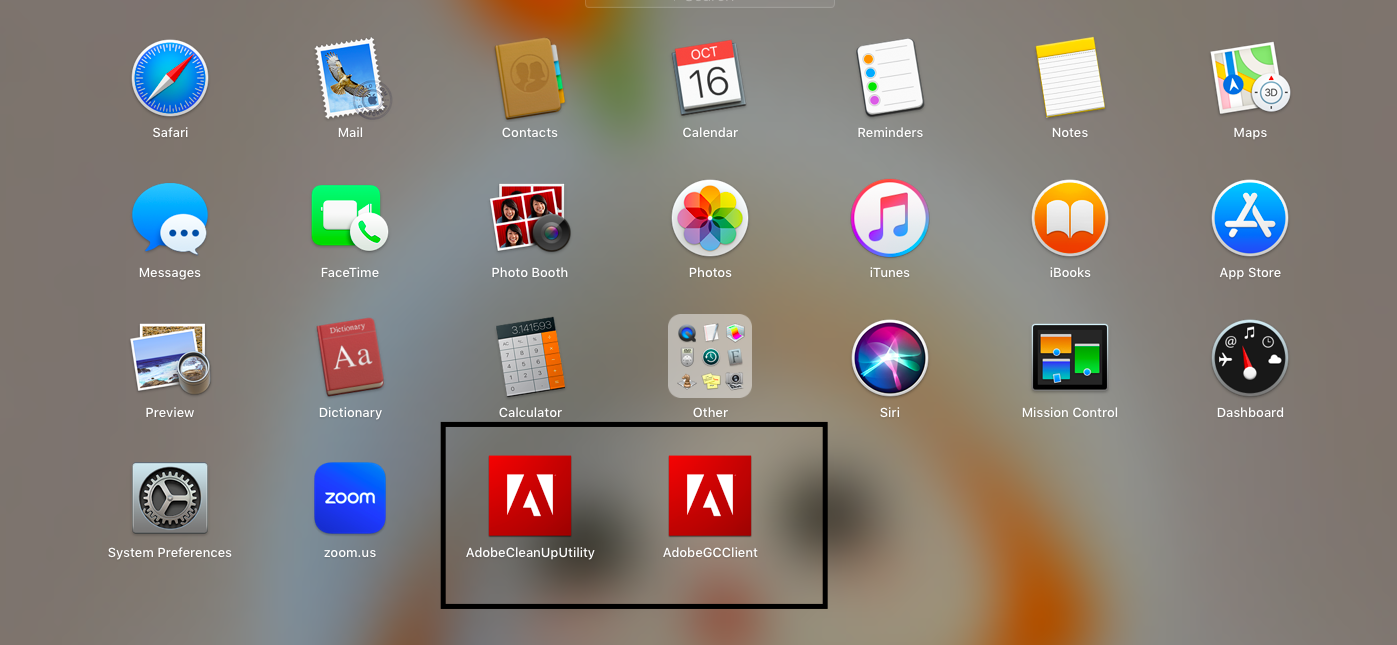Open the iTunes music app
Screen dimensions: 1397x645
[890, 218]
